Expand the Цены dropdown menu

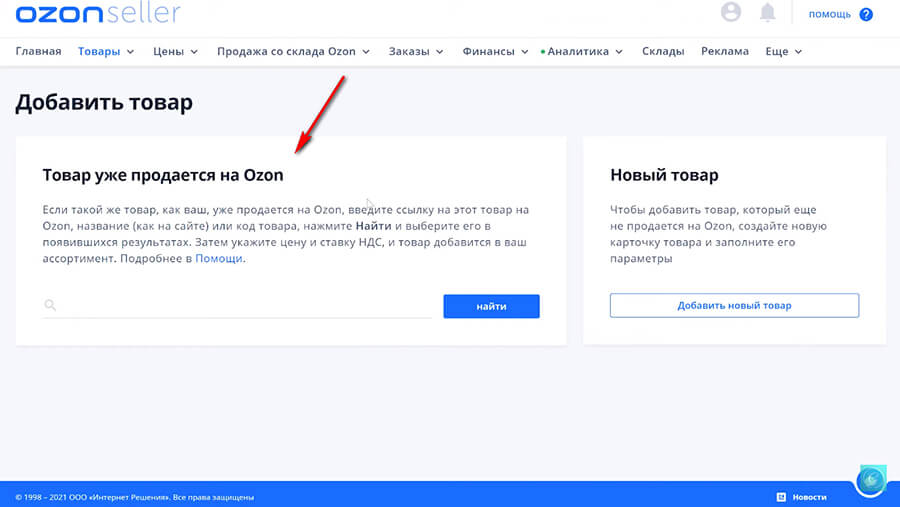(x=175, y=51)
